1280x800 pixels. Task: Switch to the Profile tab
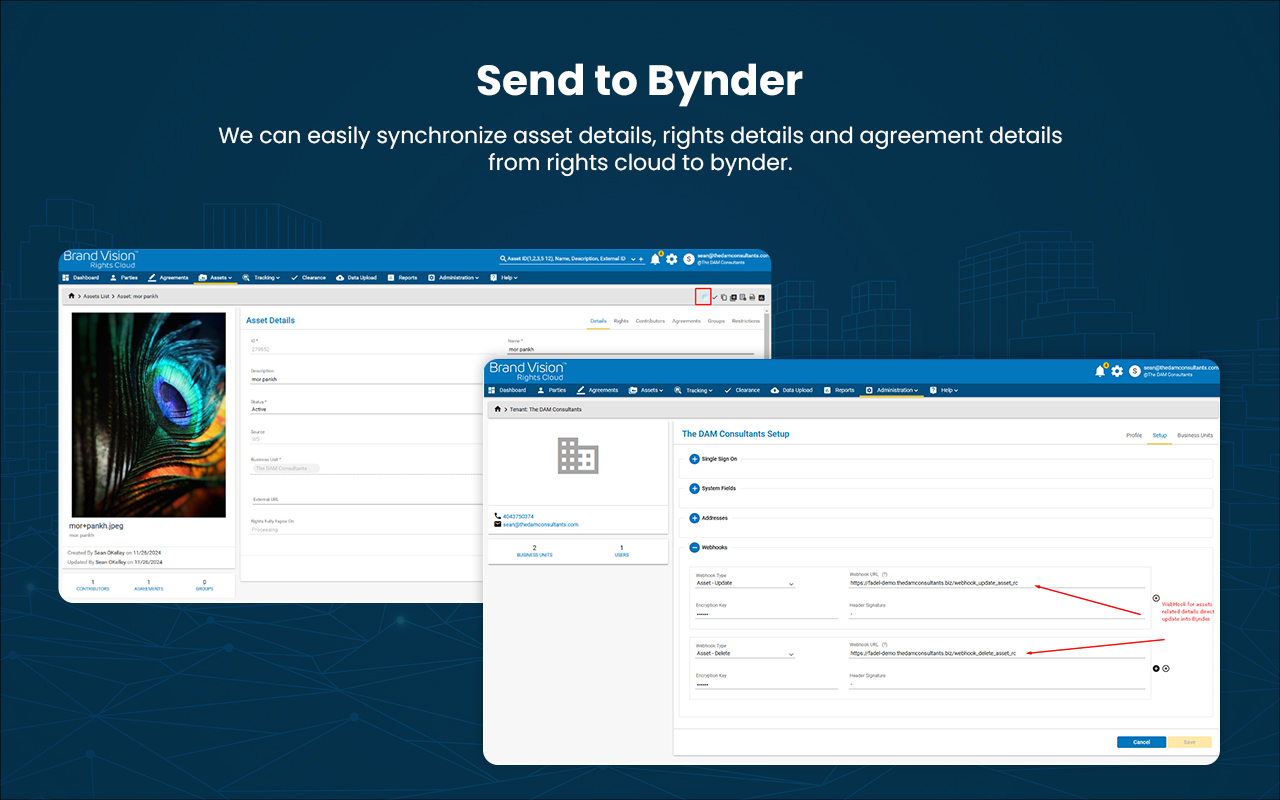pyautogui.click(x=1134, y=435)
